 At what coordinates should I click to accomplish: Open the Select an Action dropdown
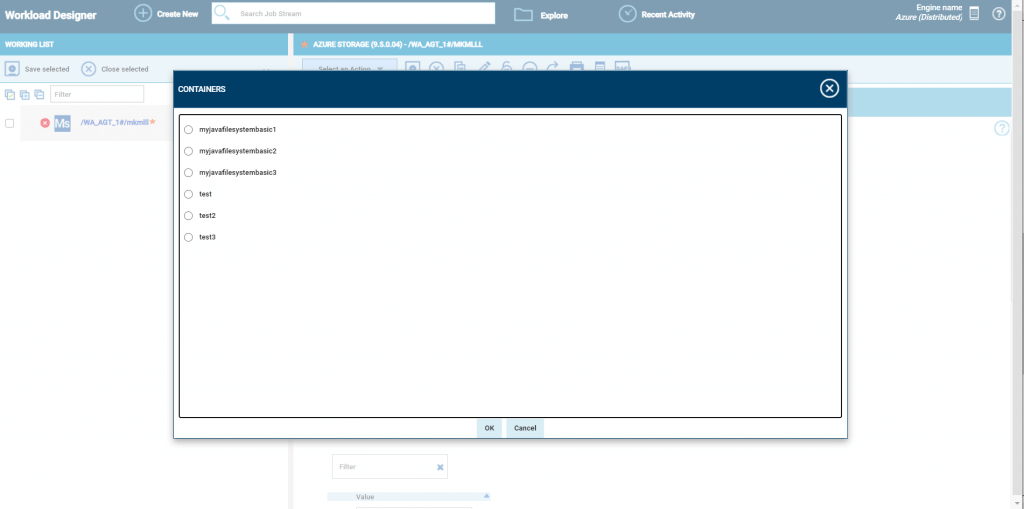click(x=349, y=65)
